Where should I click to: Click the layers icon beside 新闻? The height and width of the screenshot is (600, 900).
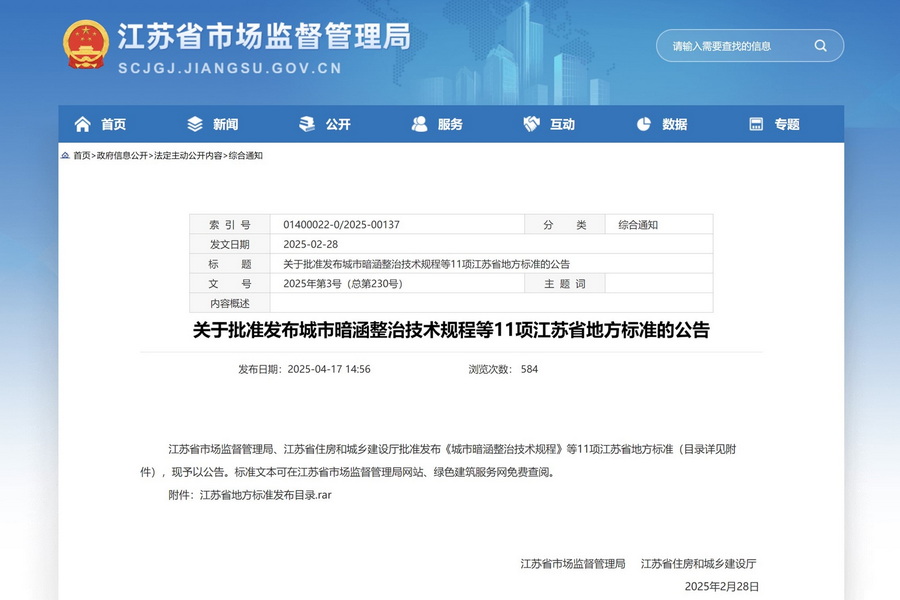click(x=195, y=124)
